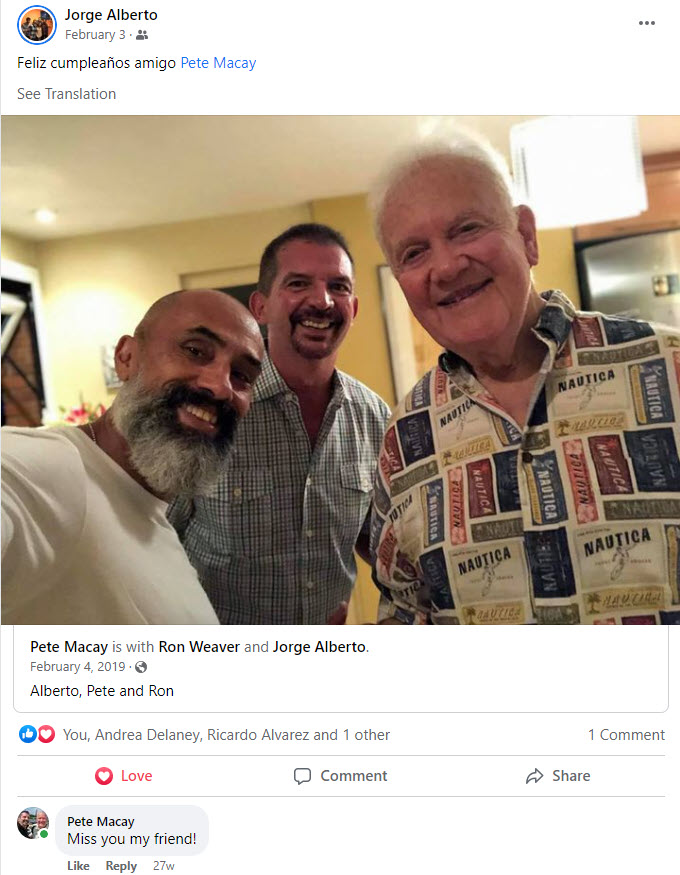Open the shared photo of three men
680x875 pixels.
(340, 369)
